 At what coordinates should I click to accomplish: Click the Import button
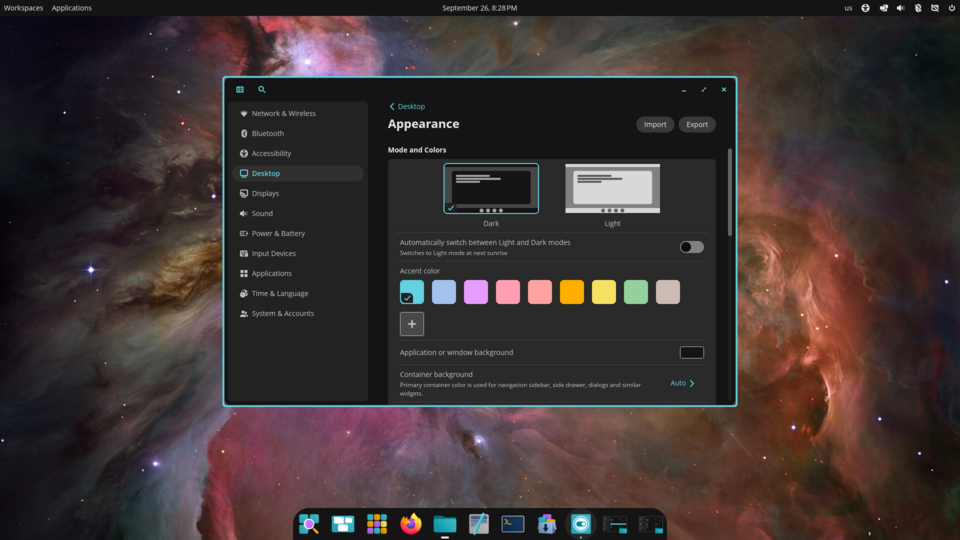tap(655, 125)
